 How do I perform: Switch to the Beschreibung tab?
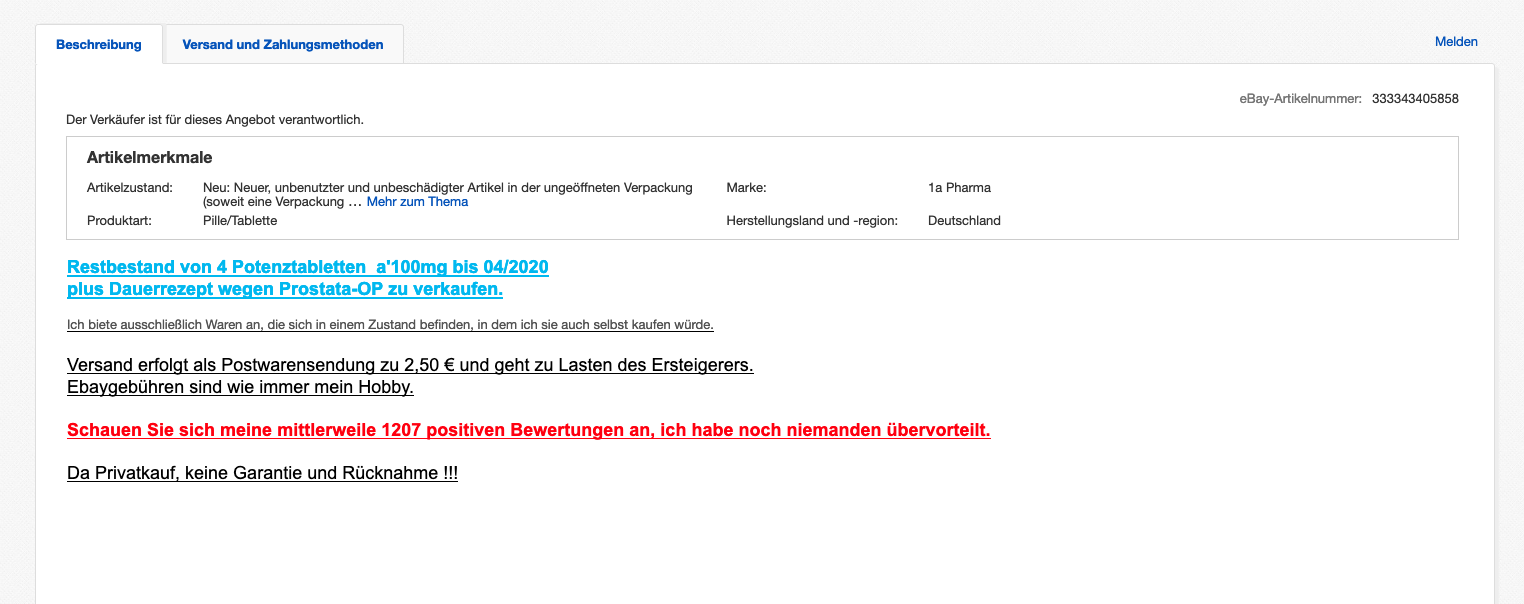(98, 45)
